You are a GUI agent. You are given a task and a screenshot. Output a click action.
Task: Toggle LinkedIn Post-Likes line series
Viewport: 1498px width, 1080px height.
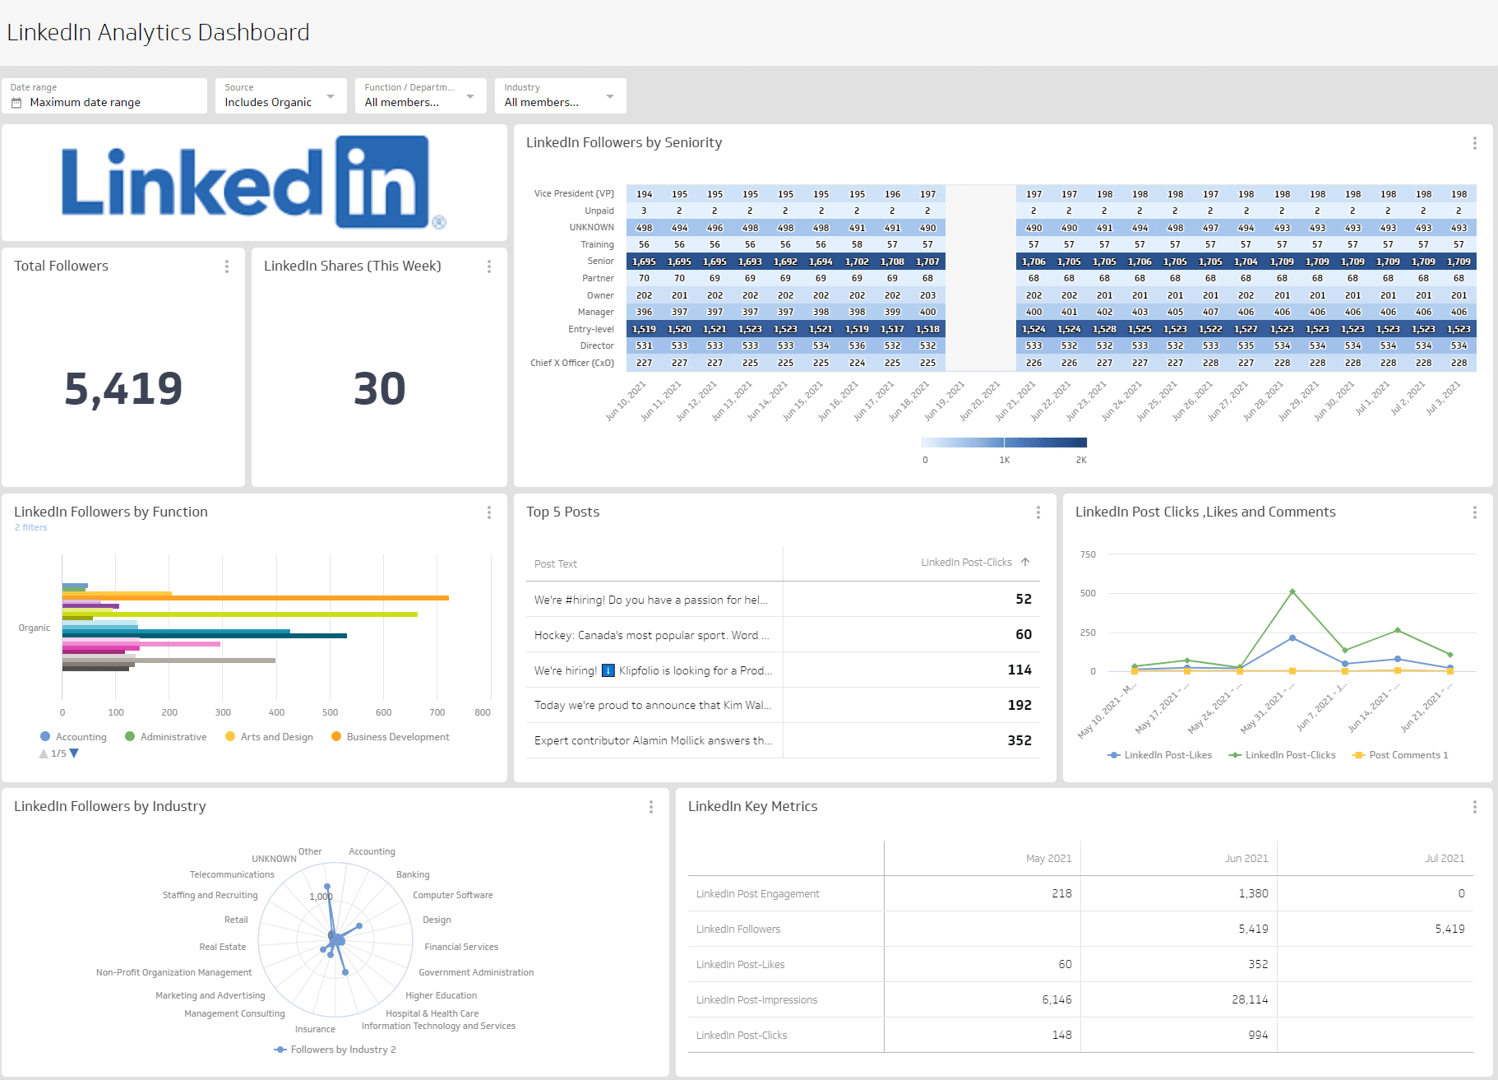(1160, 755)
